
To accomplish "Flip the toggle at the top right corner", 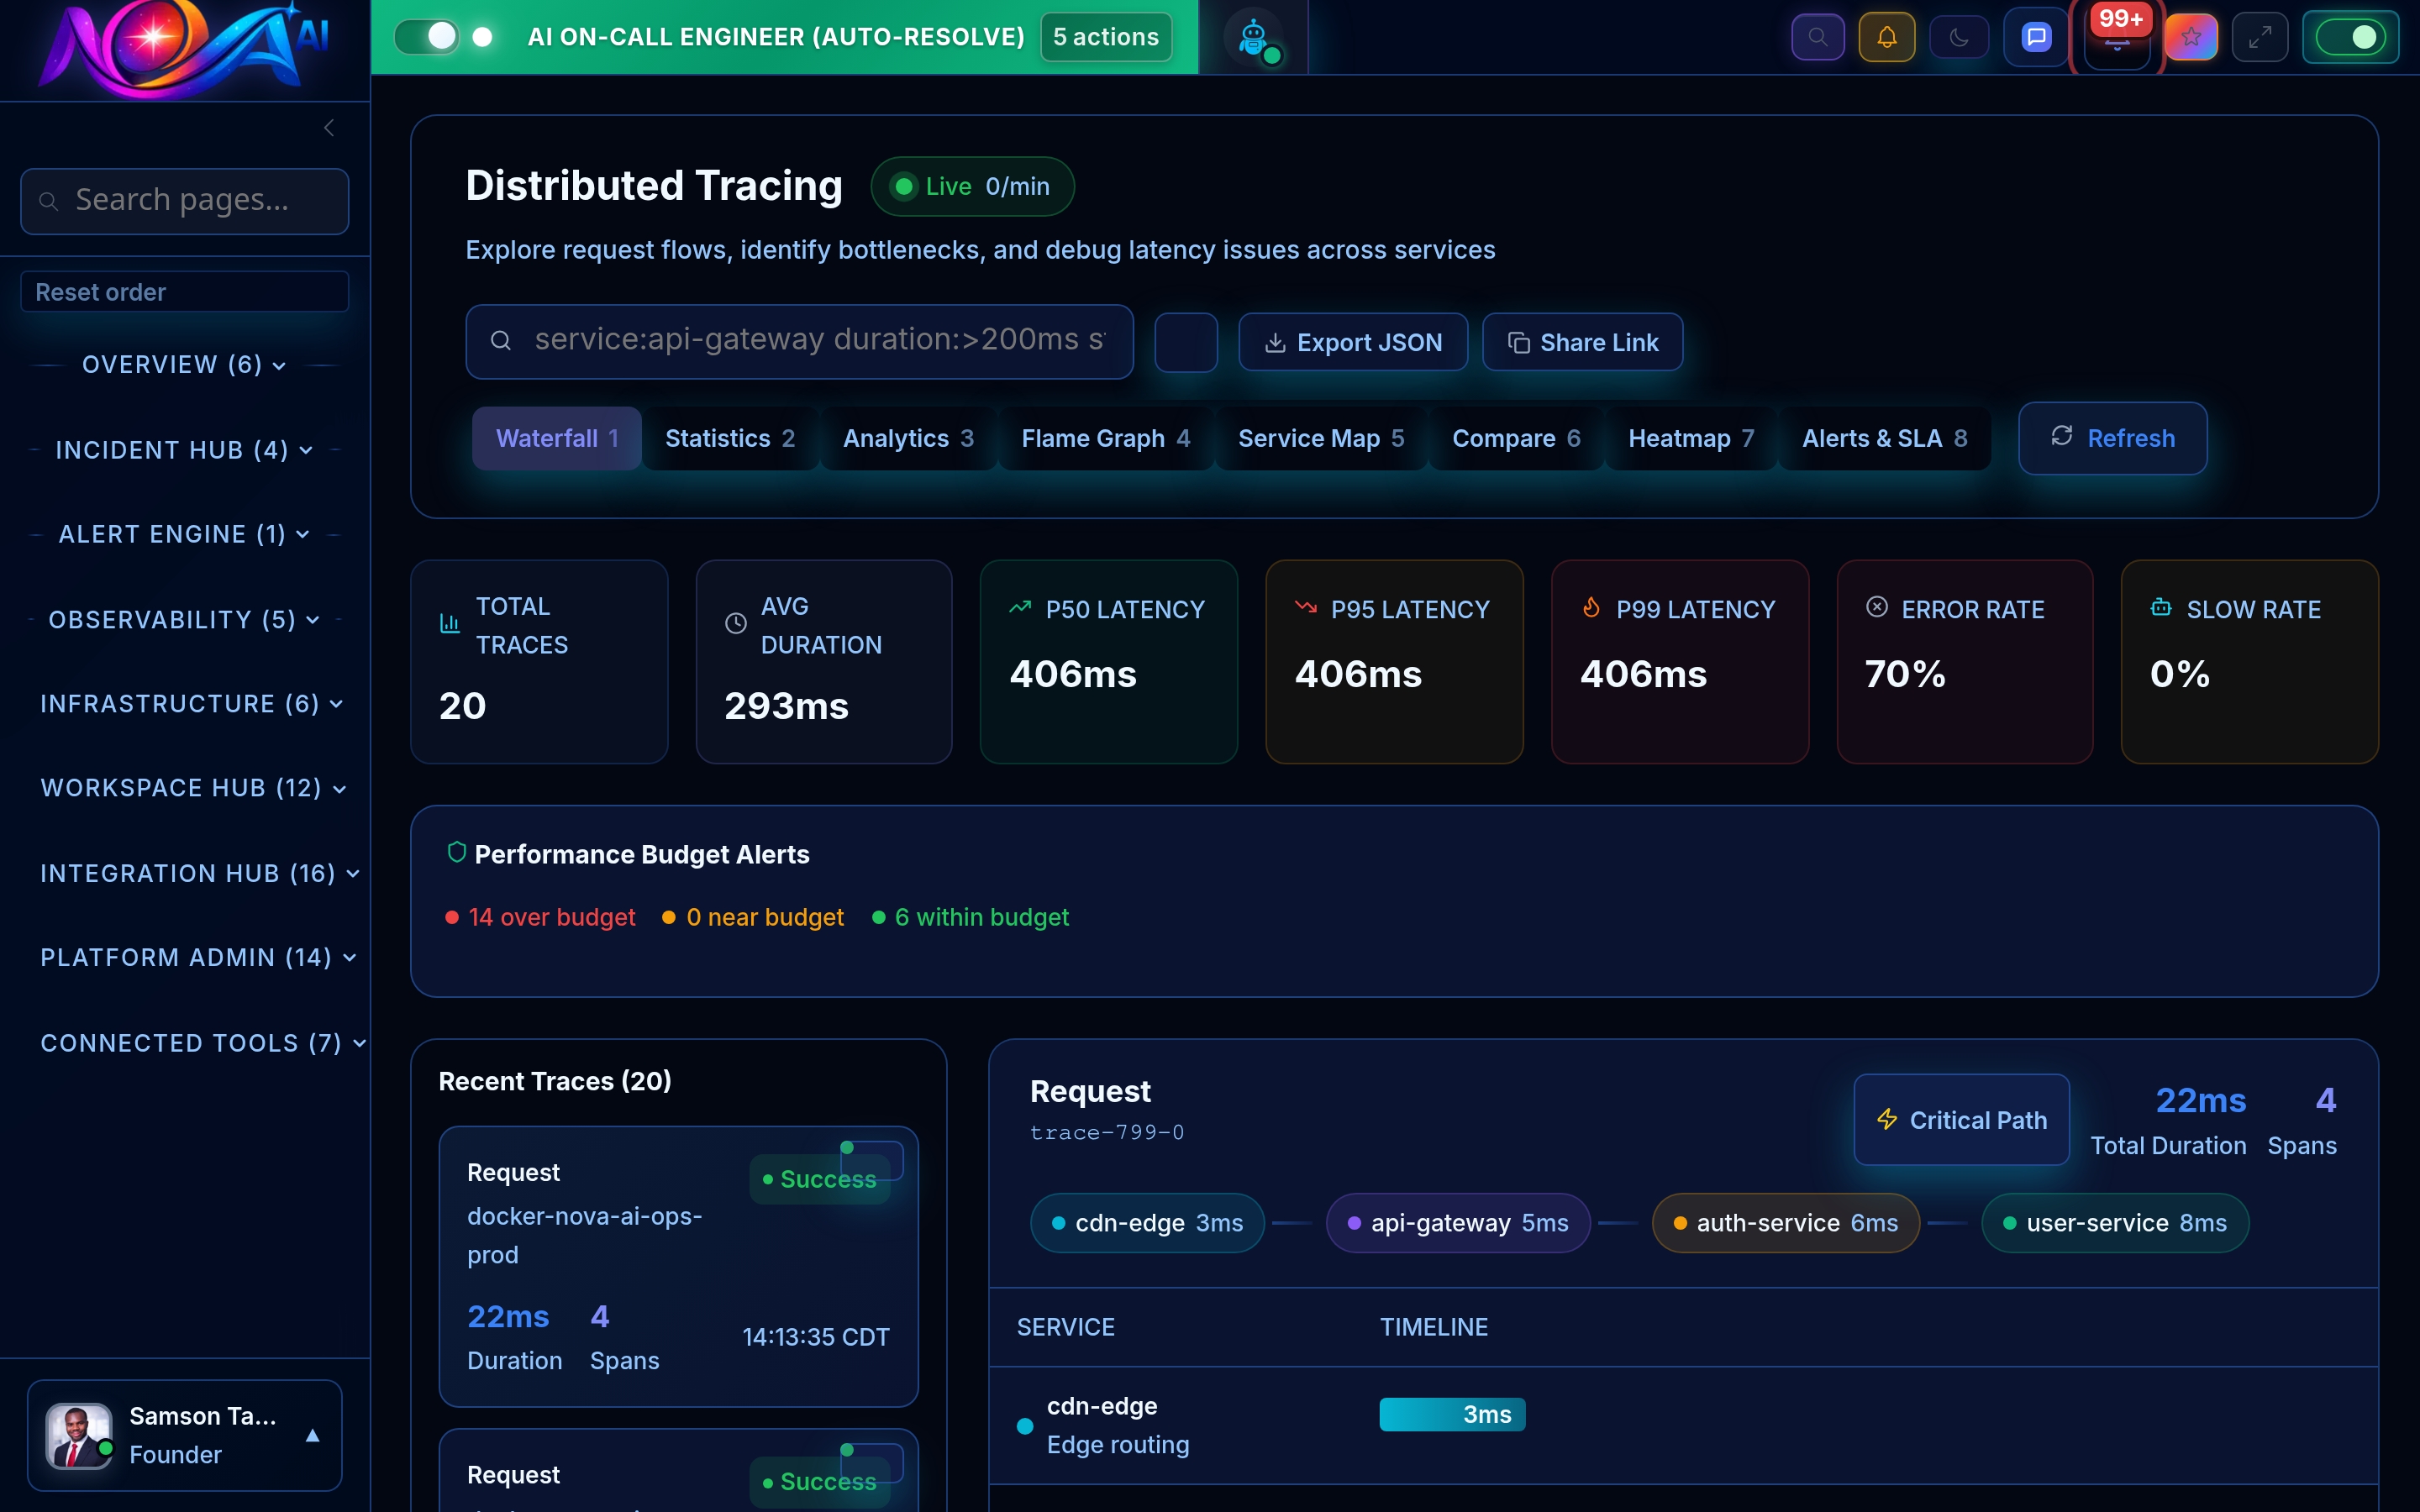I will click(2350, 36).
